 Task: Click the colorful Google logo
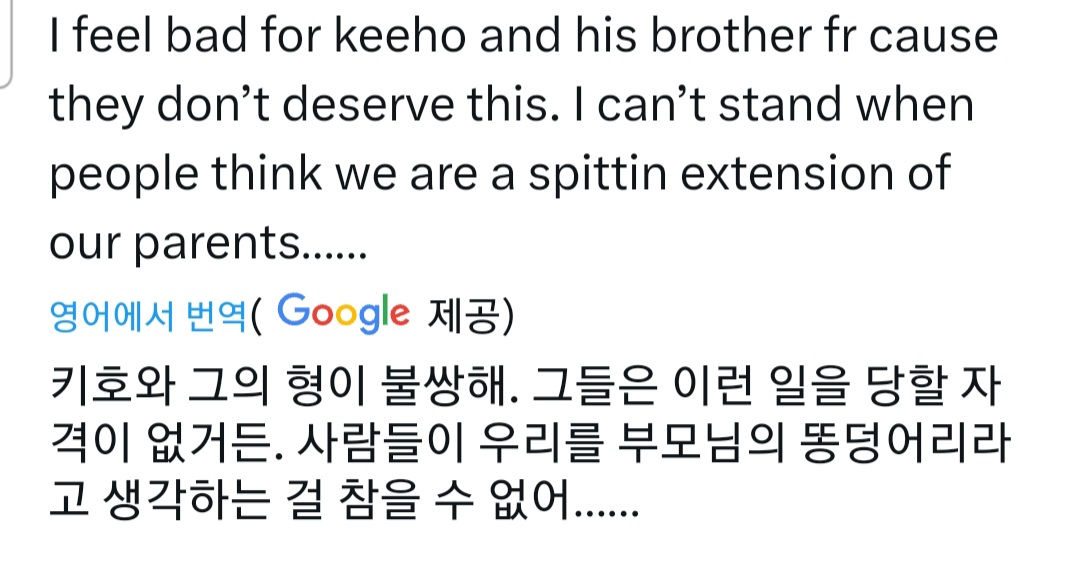343,314
